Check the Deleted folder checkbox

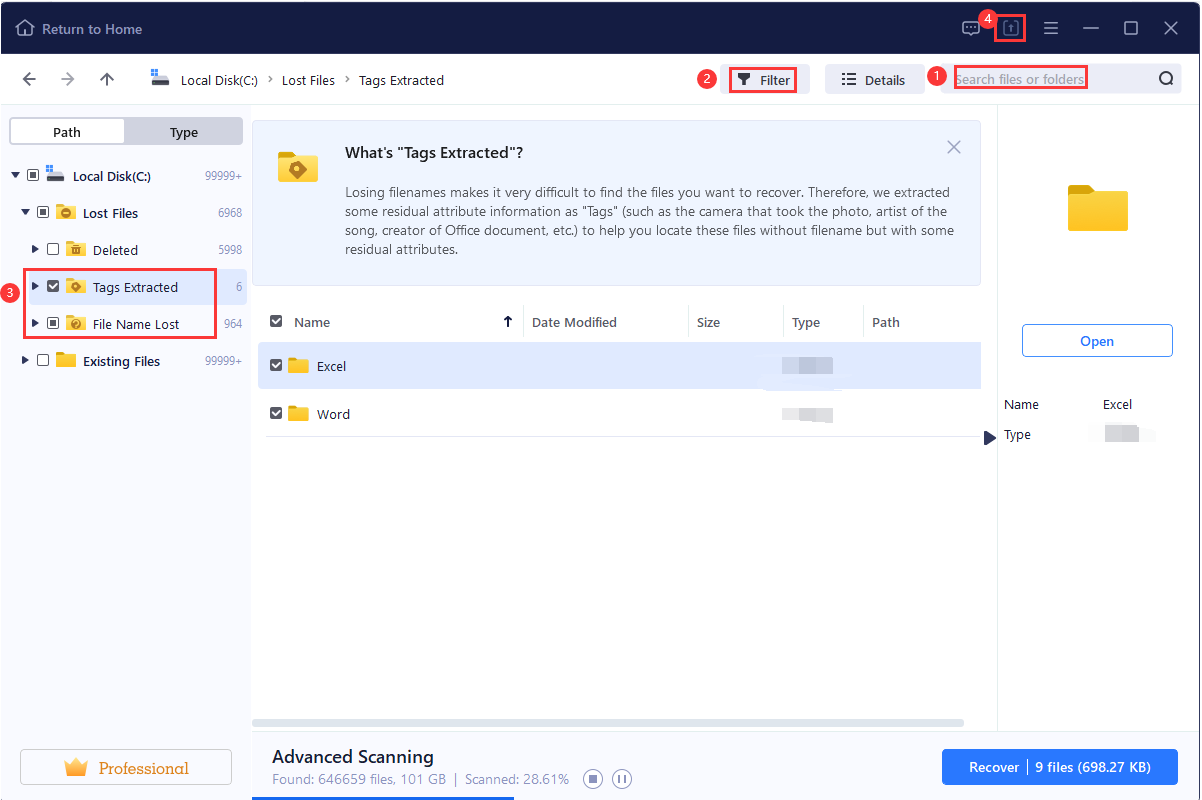[53, 249]
